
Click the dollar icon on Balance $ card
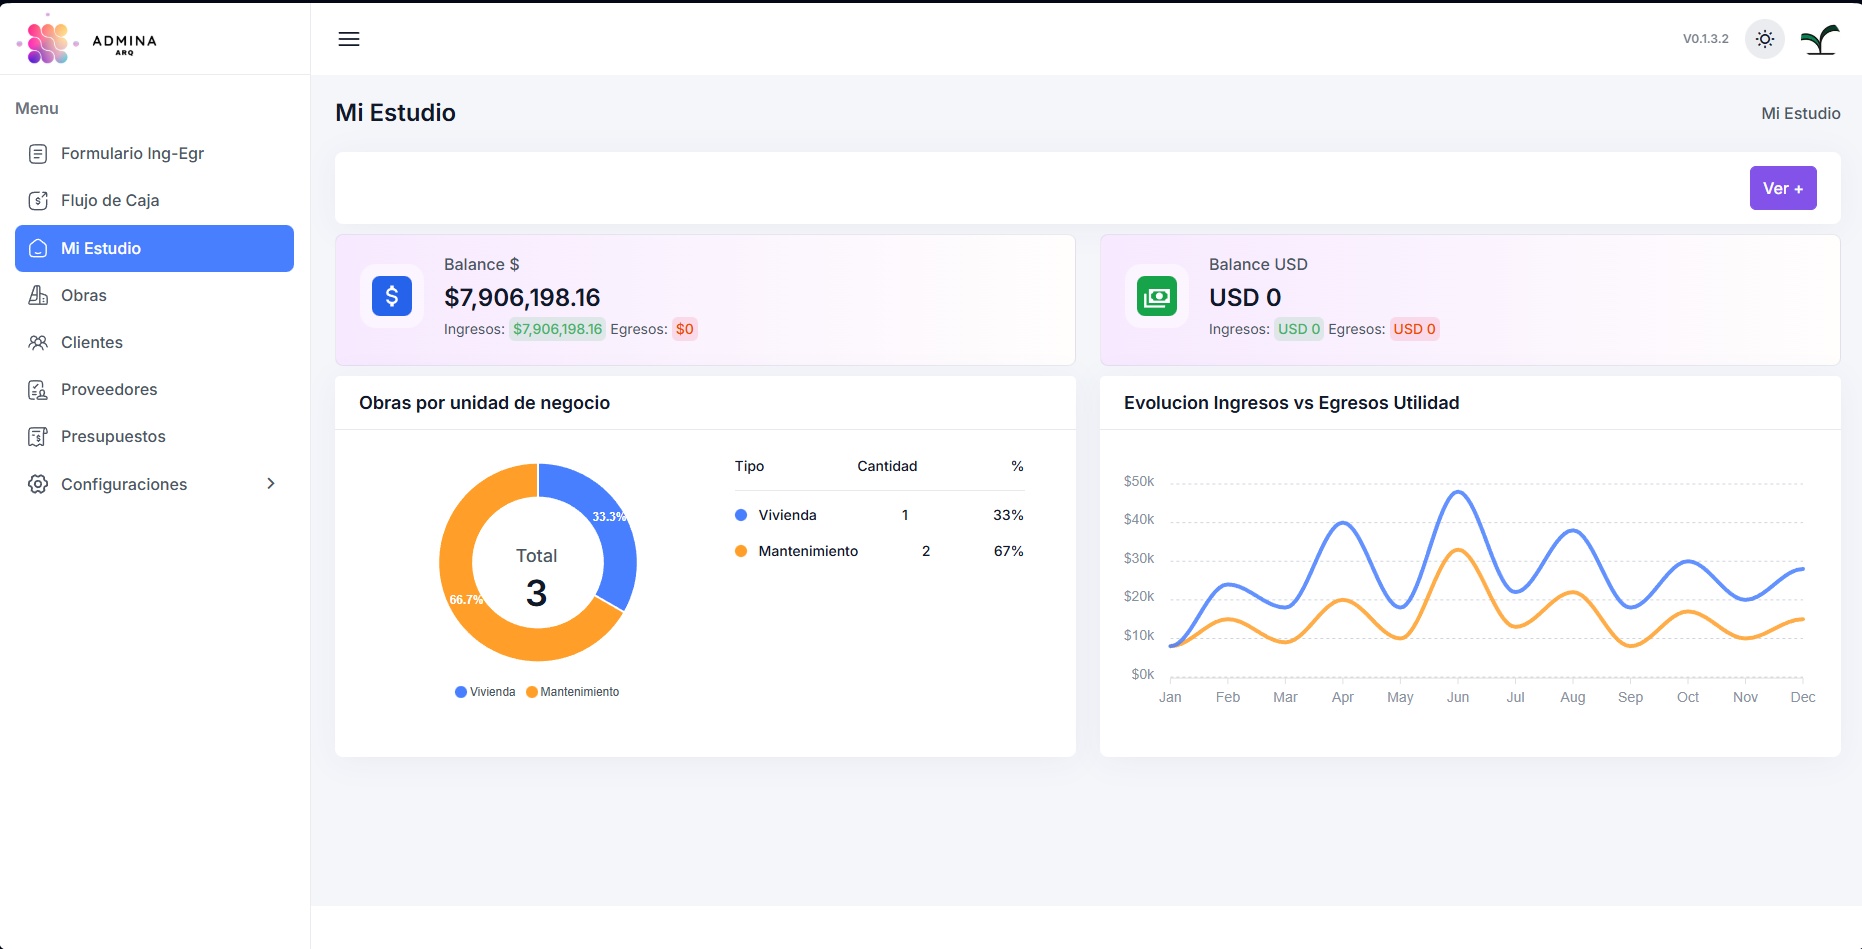click(392, 296)
